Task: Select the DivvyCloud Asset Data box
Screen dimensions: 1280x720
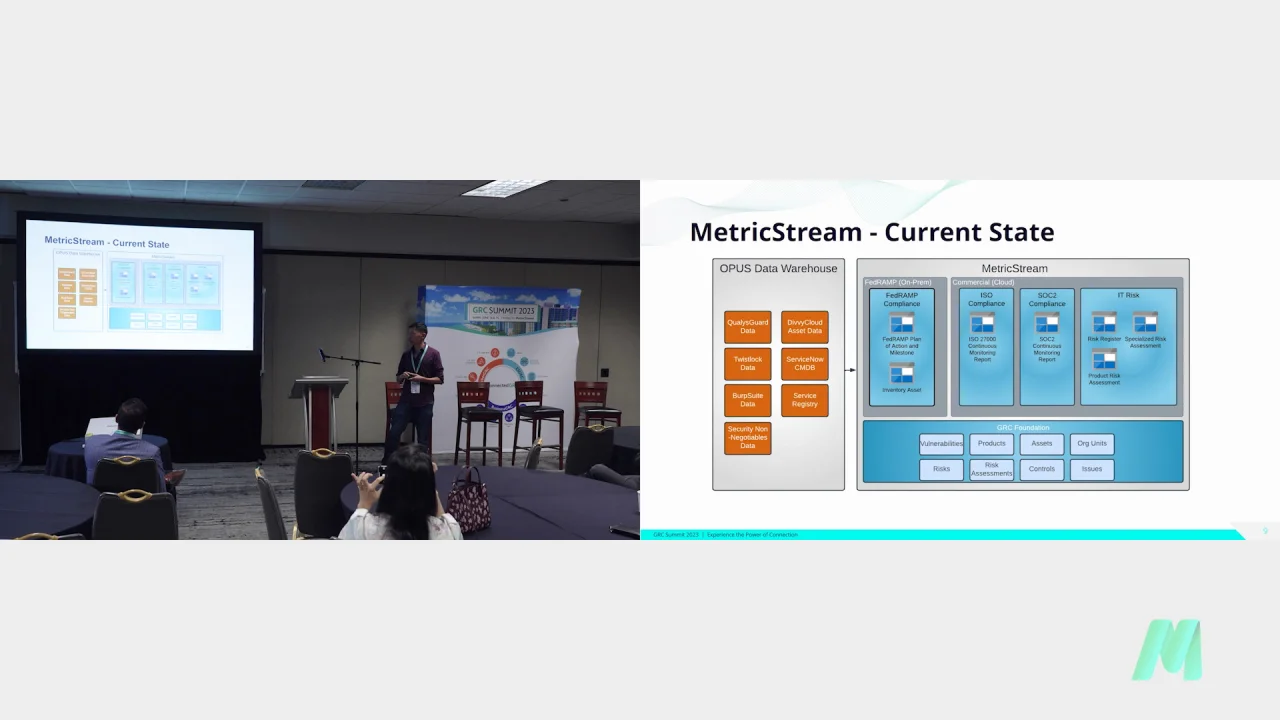Action: [805, 327]
